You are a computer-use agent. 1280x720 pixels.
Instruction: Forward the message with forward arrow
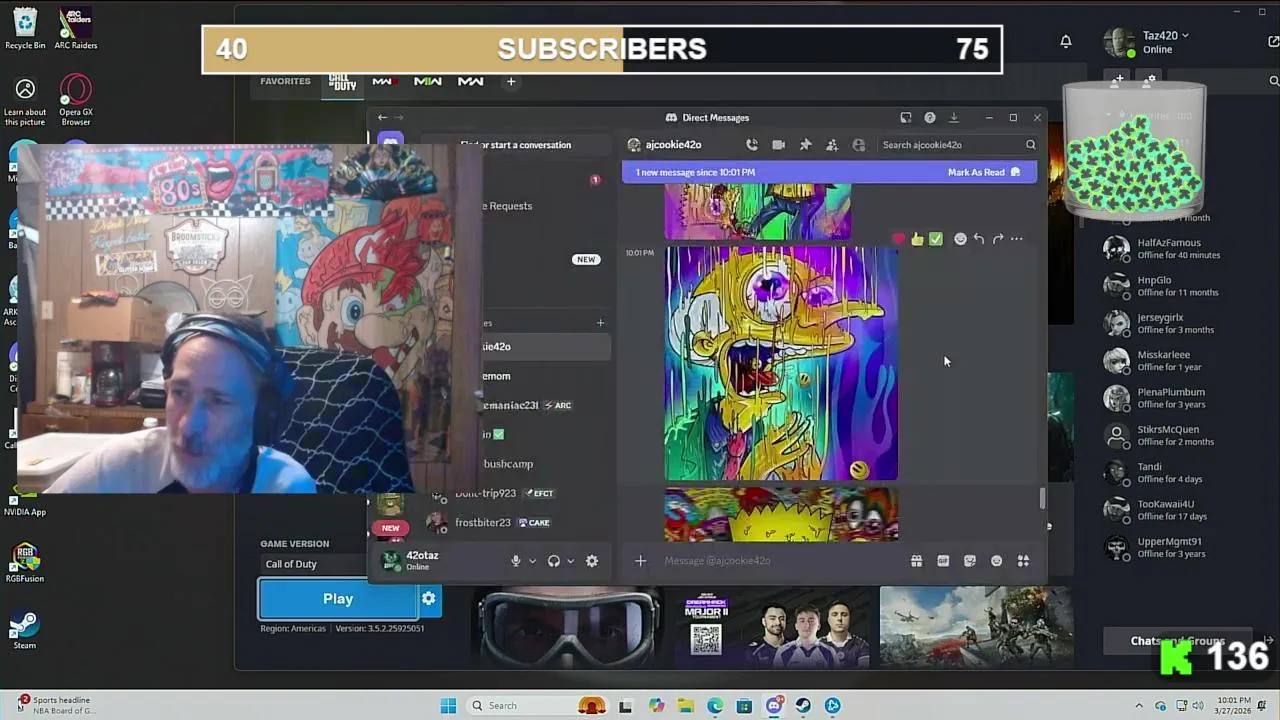coord(998,239)
